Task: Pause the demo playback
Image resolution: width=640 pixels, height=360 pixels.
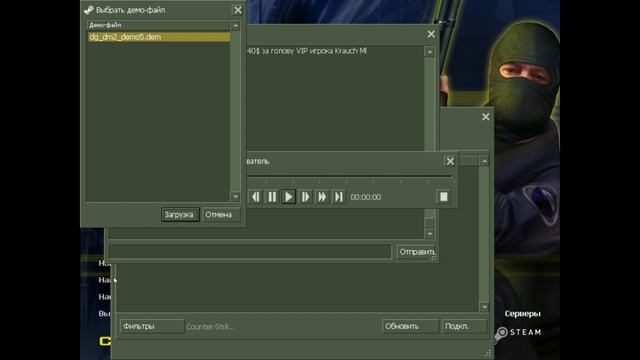Action: 272,197
